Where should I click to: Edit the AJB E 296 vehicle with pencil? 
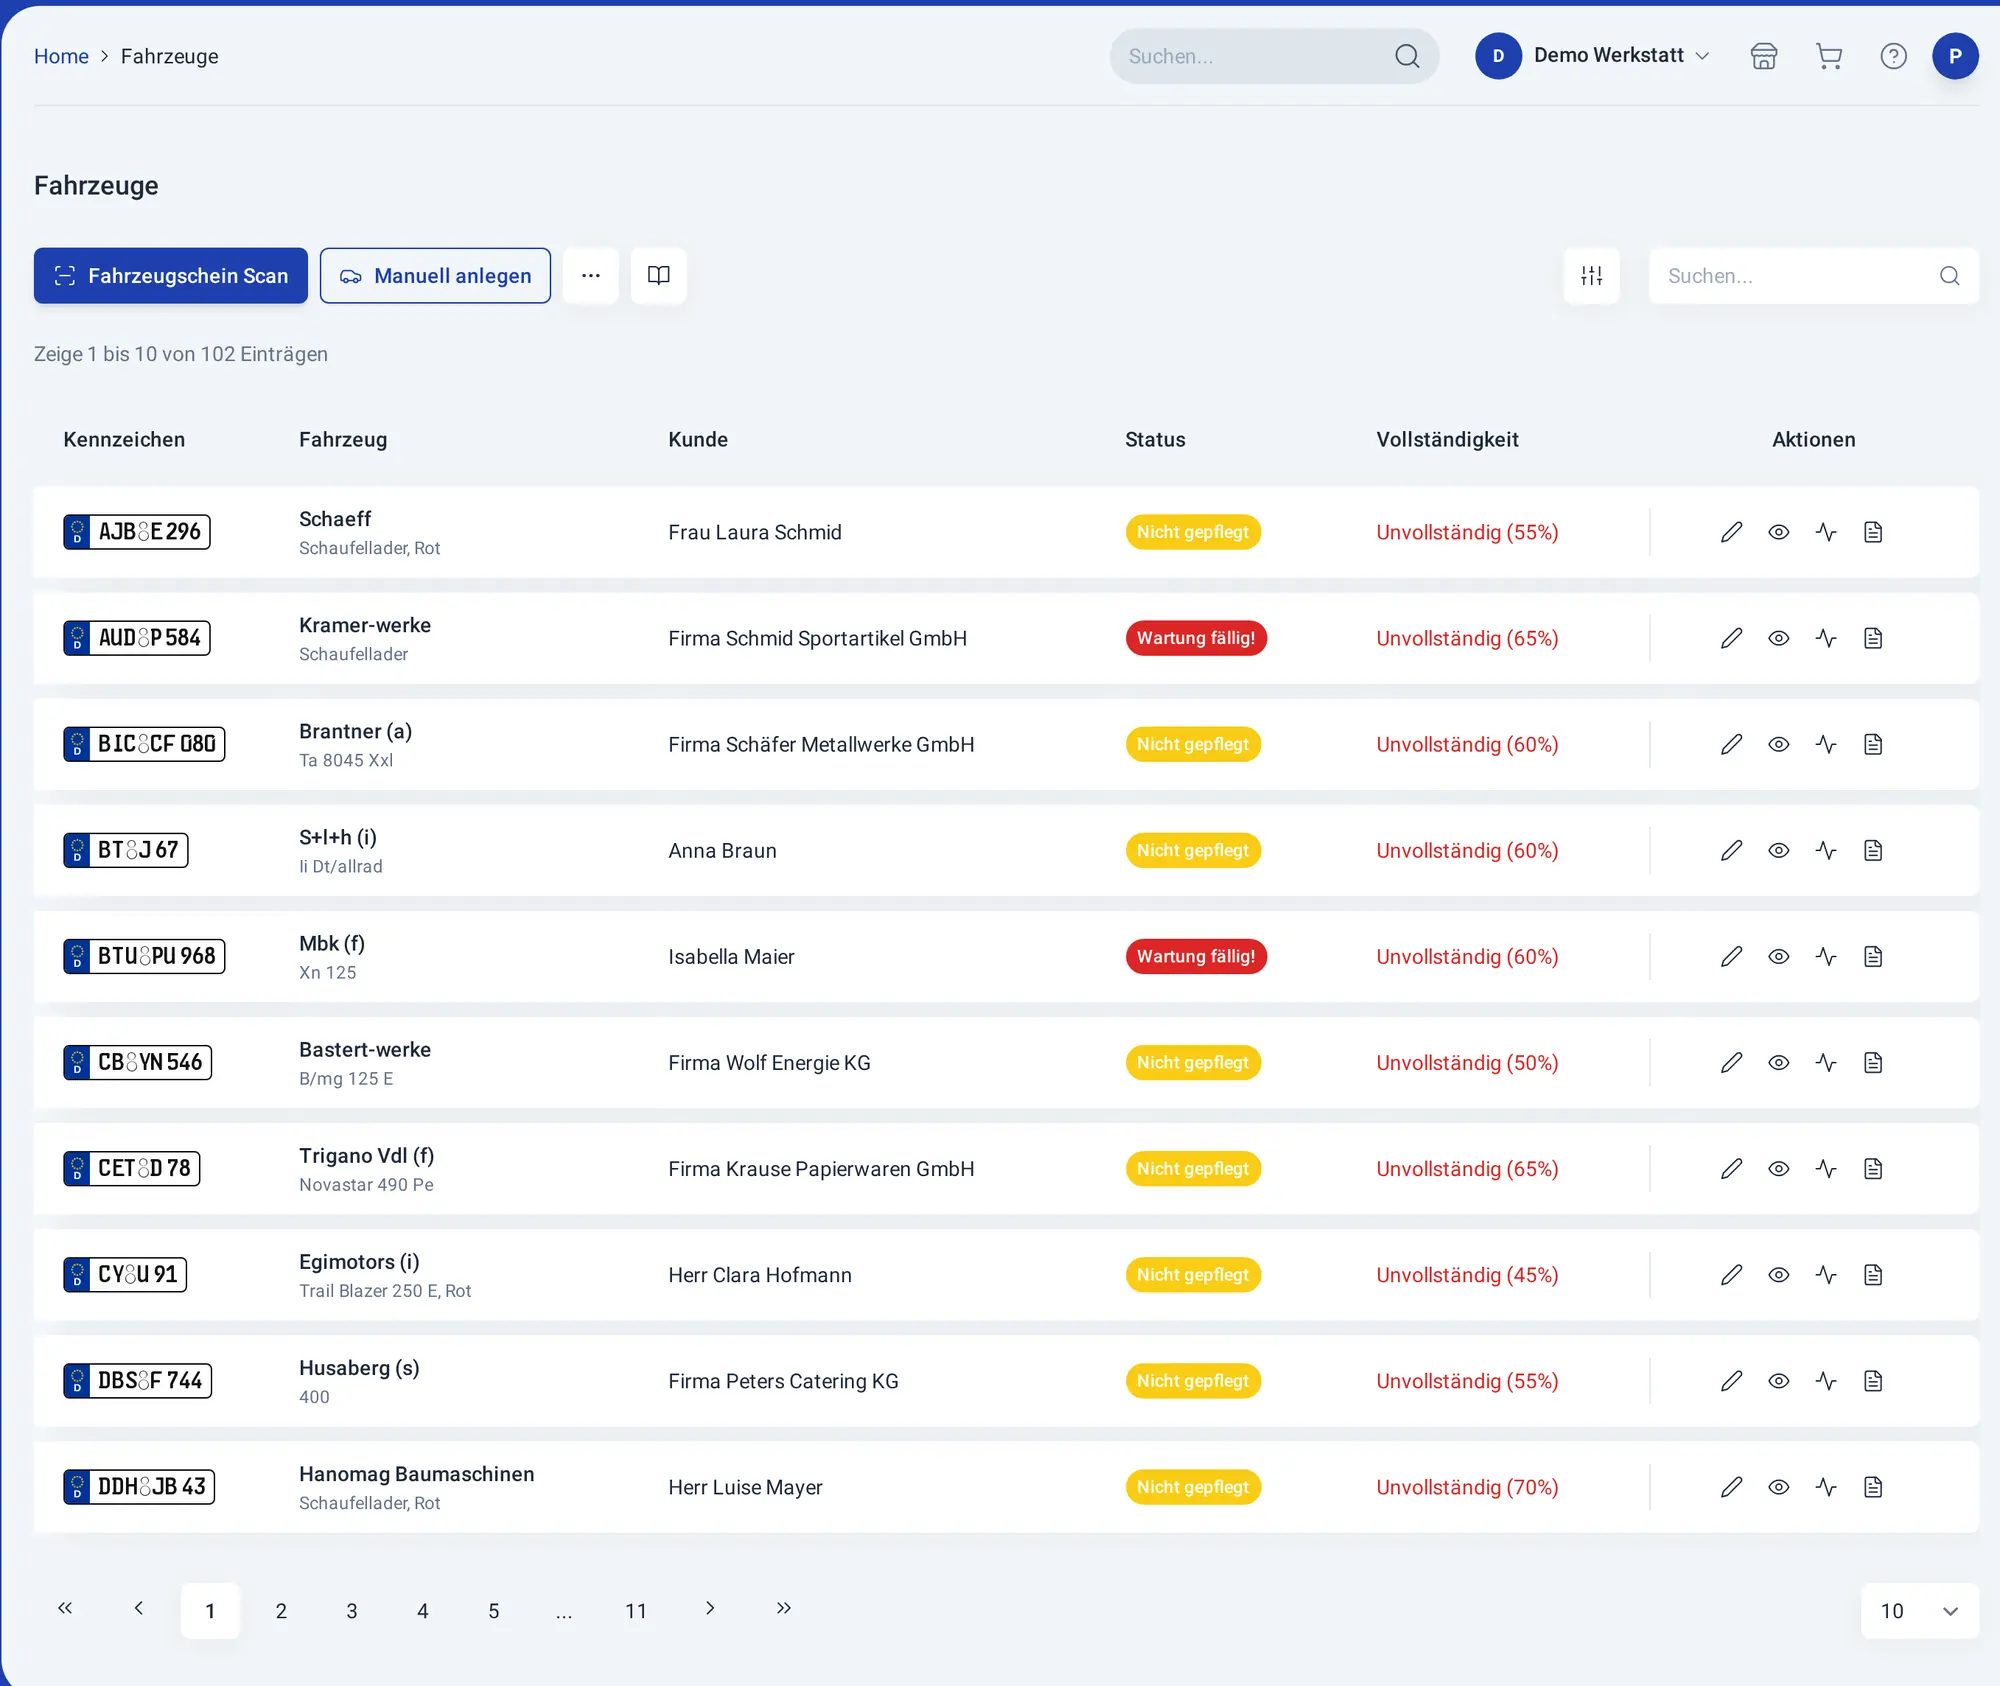click(x=1732, y=532)
